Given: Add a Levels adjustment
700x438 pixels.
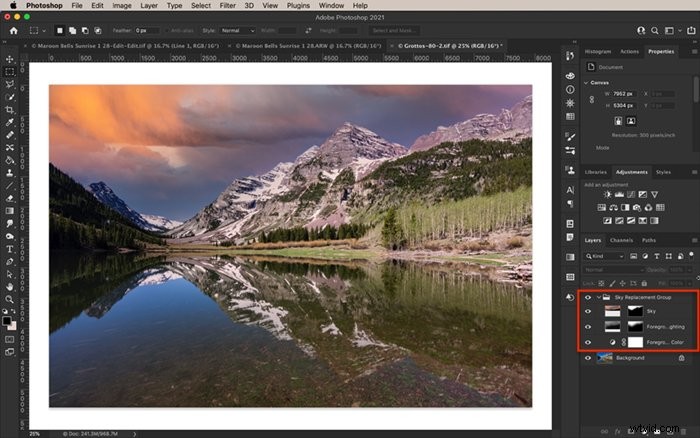Looking at the screenshot, I should (x=619, y=194).
